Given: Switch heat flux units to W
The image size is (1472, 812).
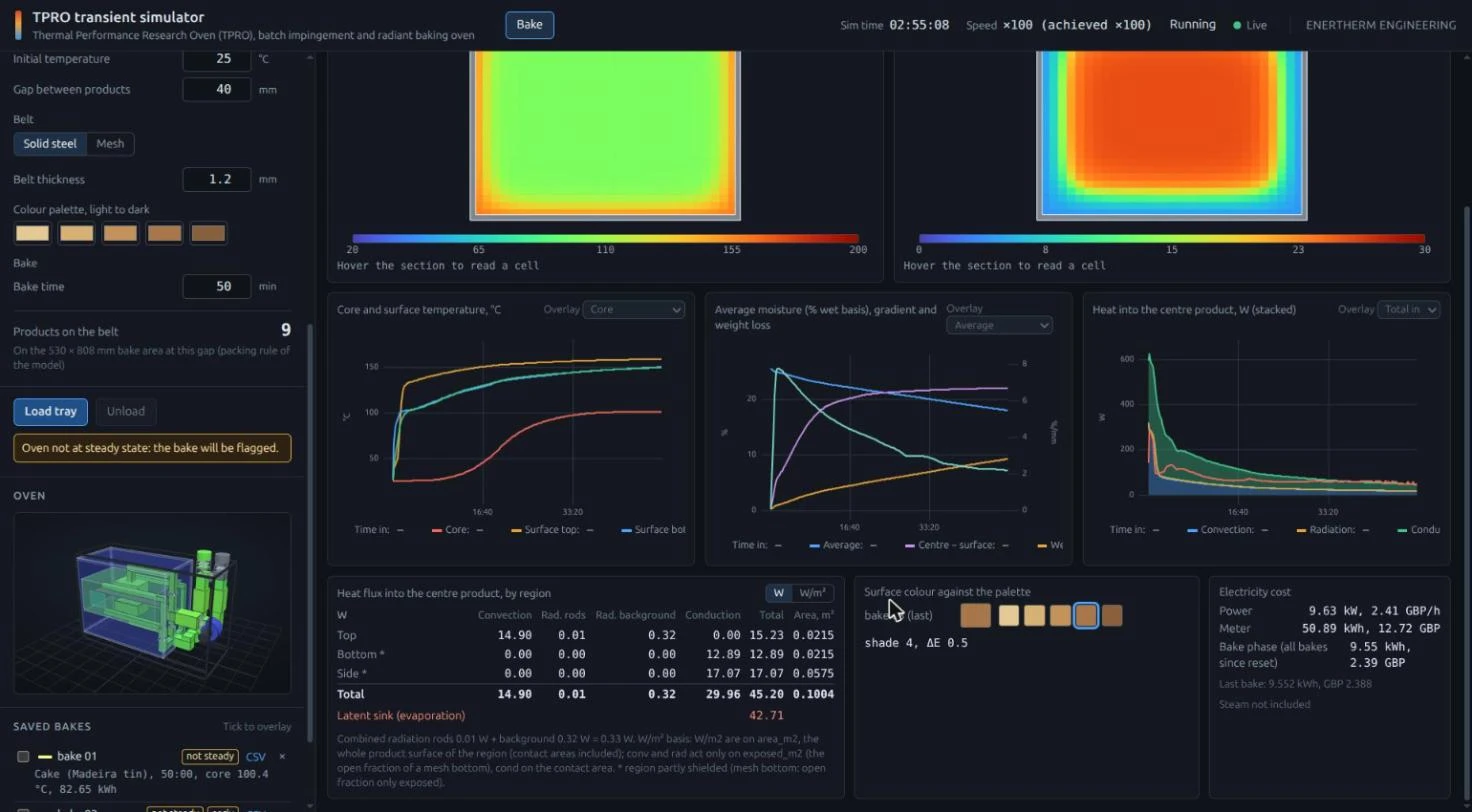Looking at the screenshot, I should click(778, 593).
